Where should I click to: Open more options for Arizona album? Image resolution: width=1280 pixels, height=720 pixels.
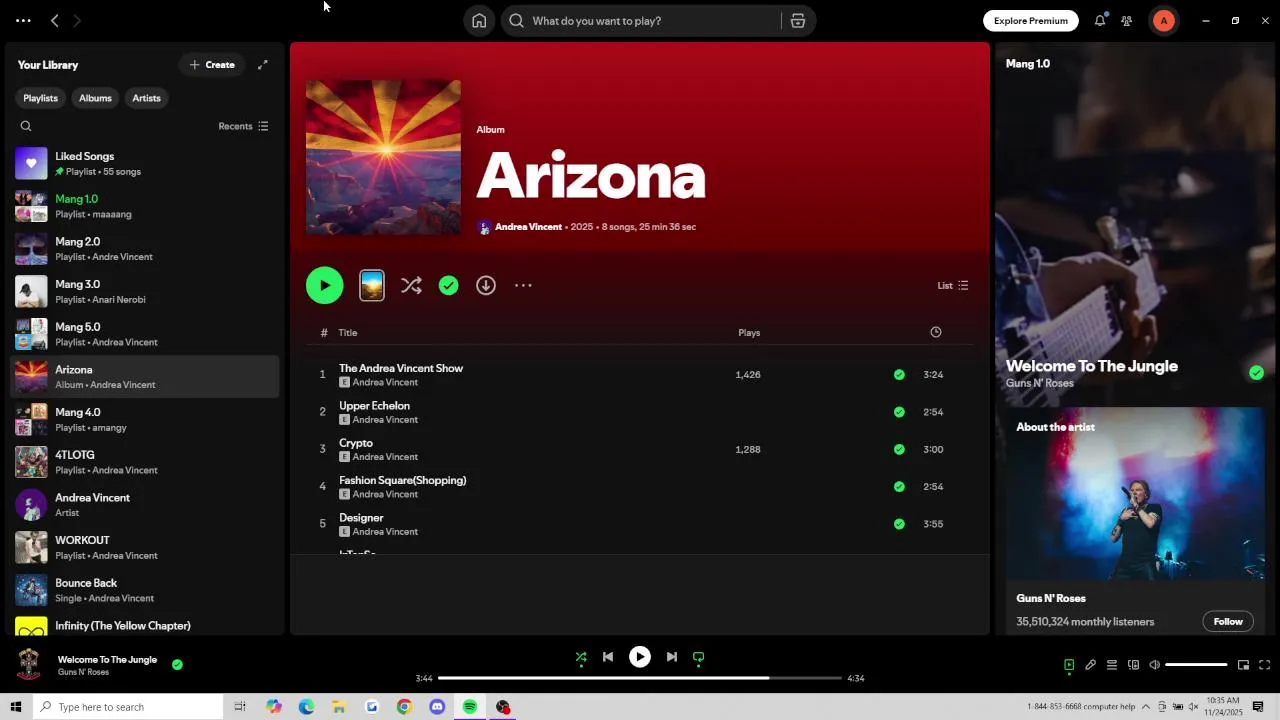(x=523, y=286)
